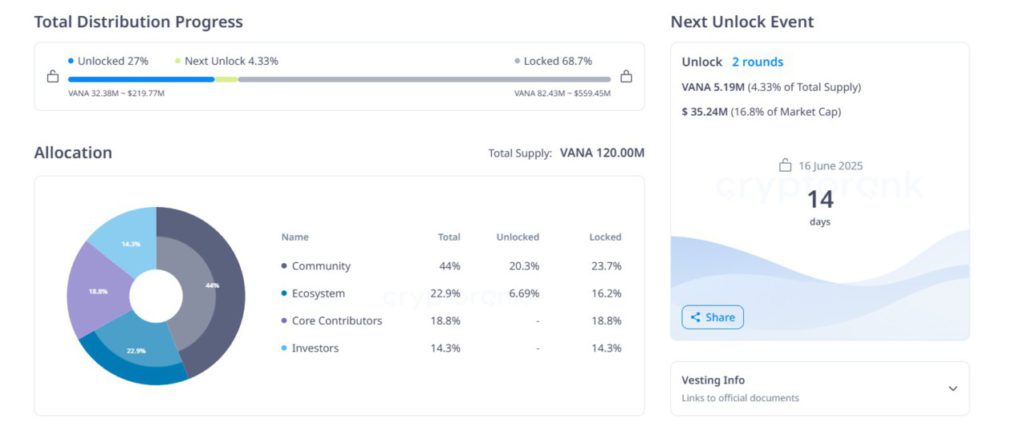Open the 2 rounds unlock link
1024x434 pixels.
point(757,62)
